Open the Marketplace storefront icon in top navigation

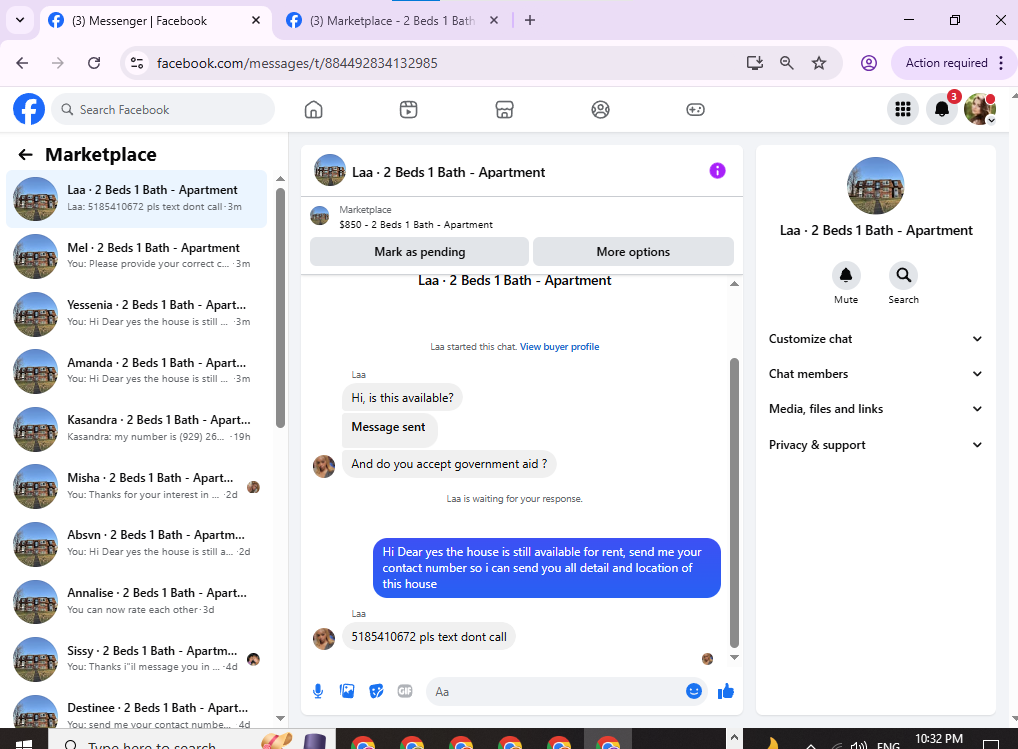coord(504,110)
